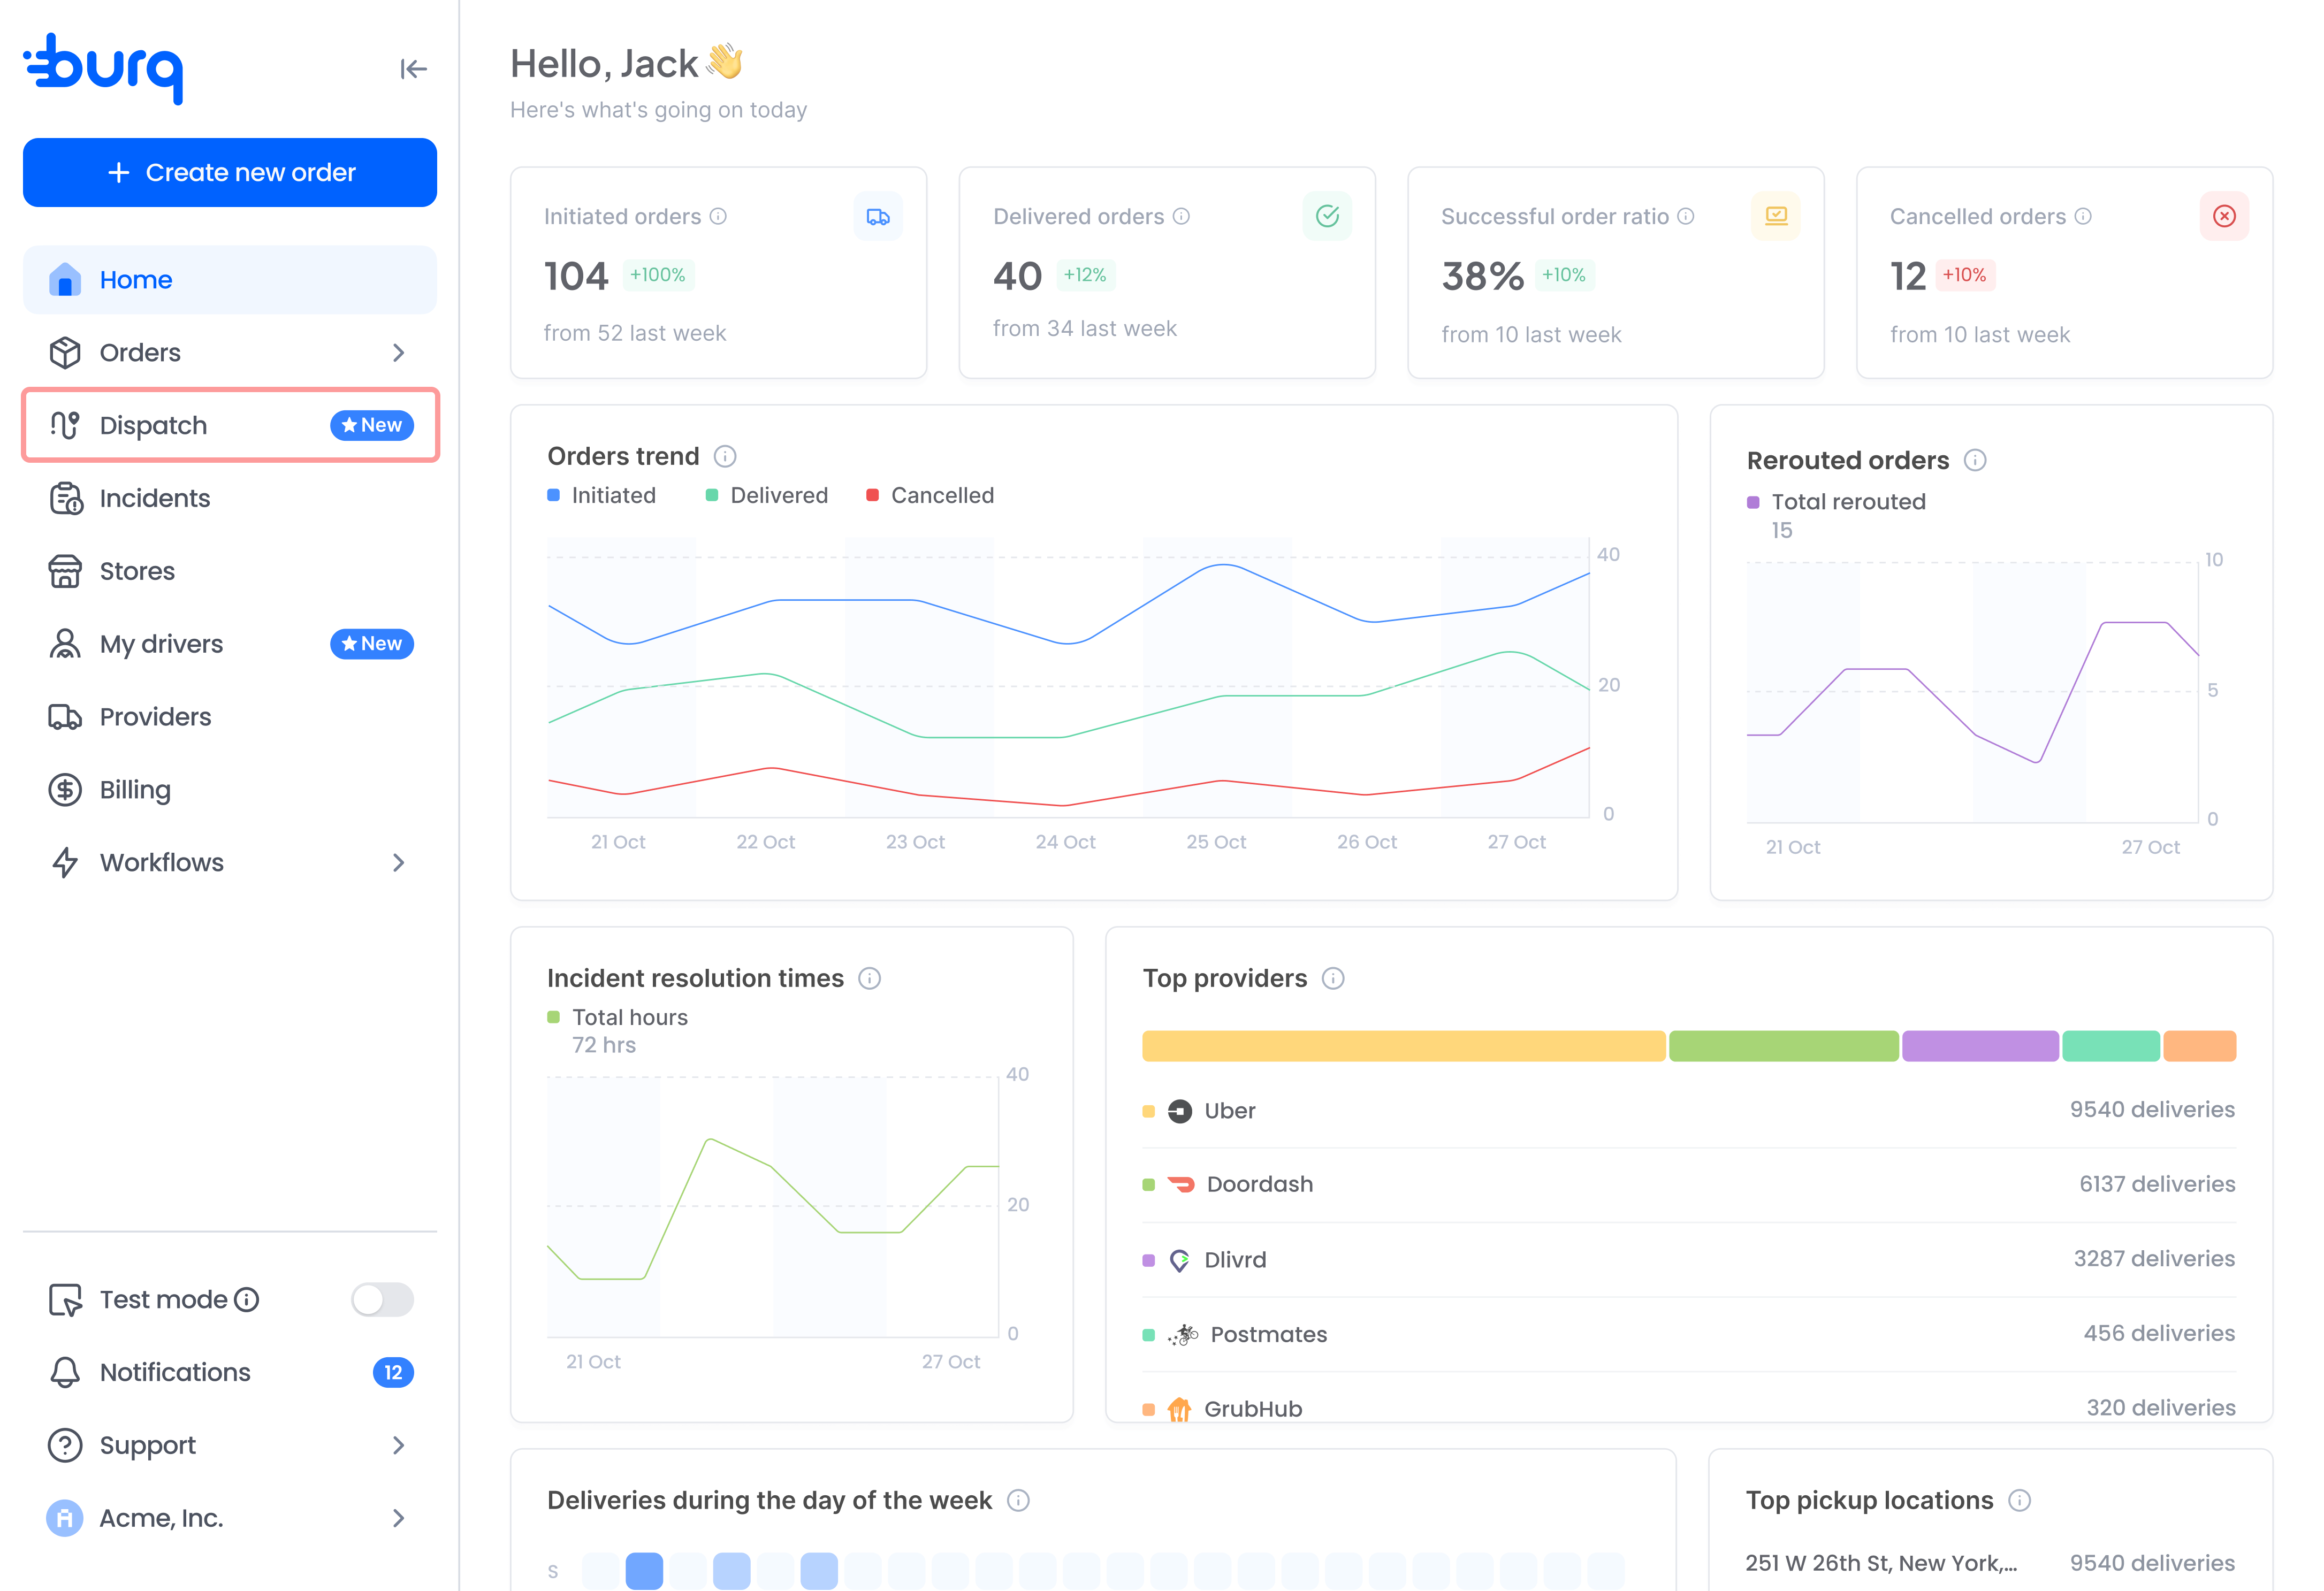This screenshot has width=2324, height=1591.
Task: Click the info icon beside Top providers
Action: click(x=1333, y=979)
